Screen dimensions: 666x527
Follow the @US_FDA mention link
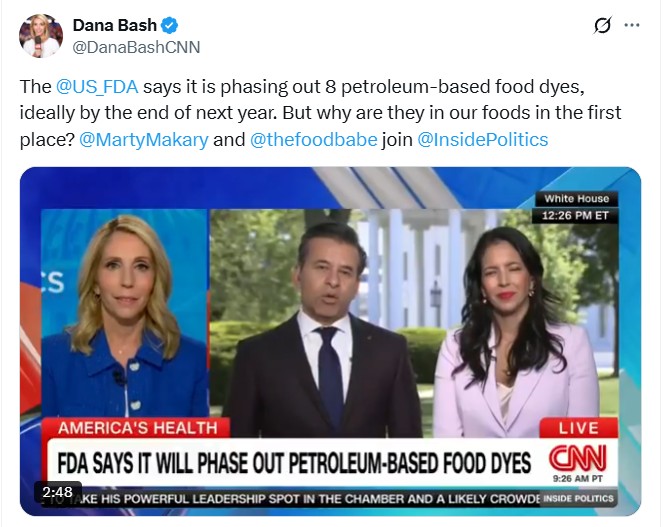[x=97, y=87]
